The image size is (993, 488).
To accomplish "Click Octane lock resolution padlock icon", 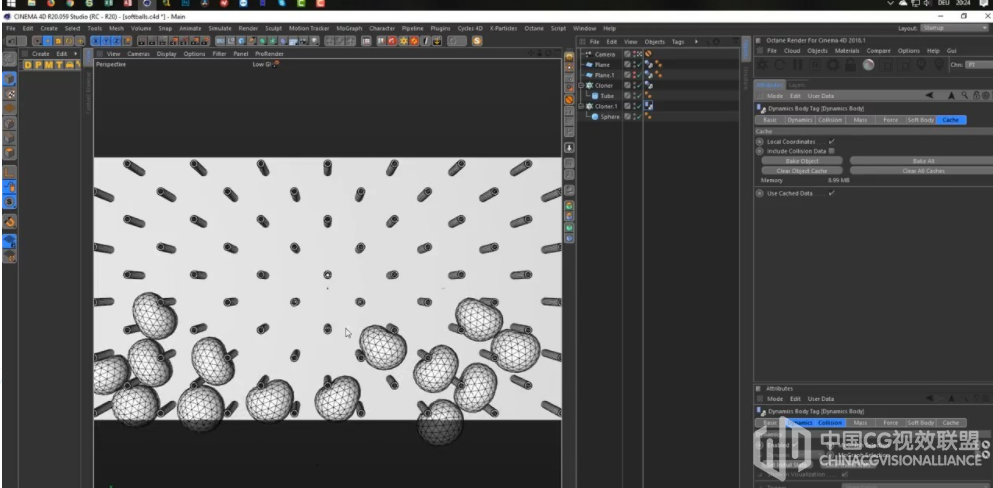I will point(851,65).
